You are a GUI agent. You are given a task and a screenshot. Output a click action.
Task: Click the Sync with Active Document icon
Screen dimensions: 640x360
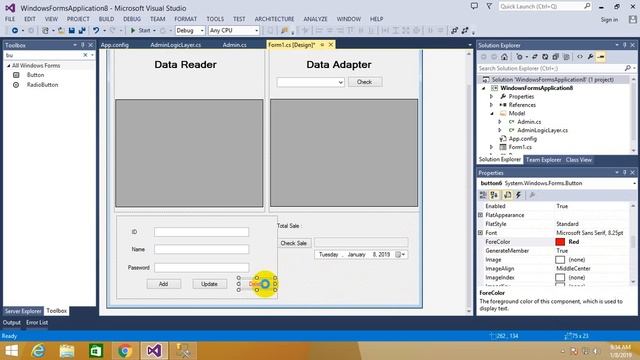534,57
